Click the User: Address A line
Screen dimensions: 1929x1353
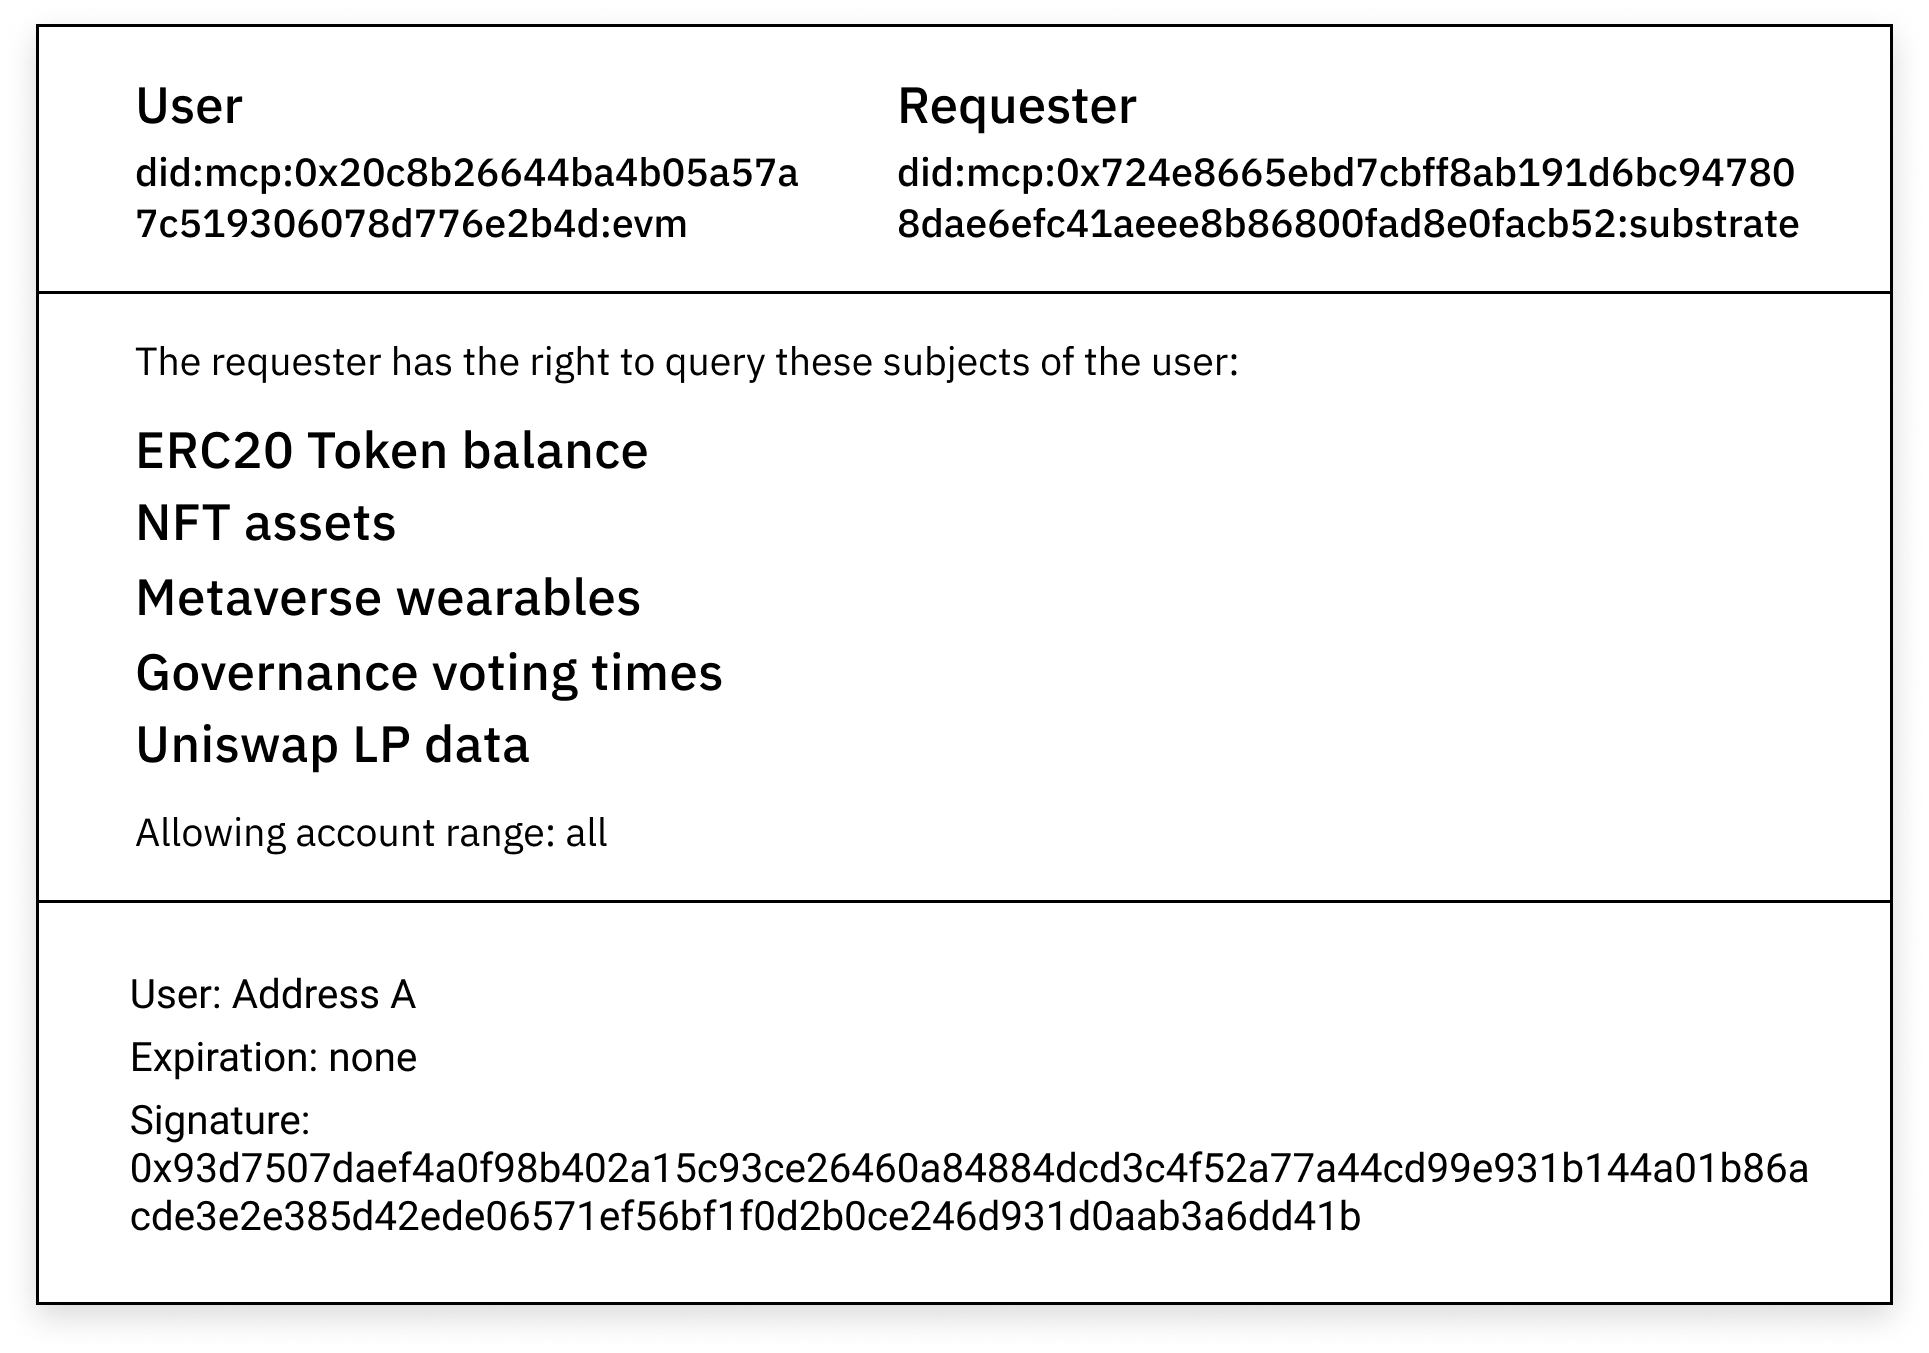click(x=273, y=995)
